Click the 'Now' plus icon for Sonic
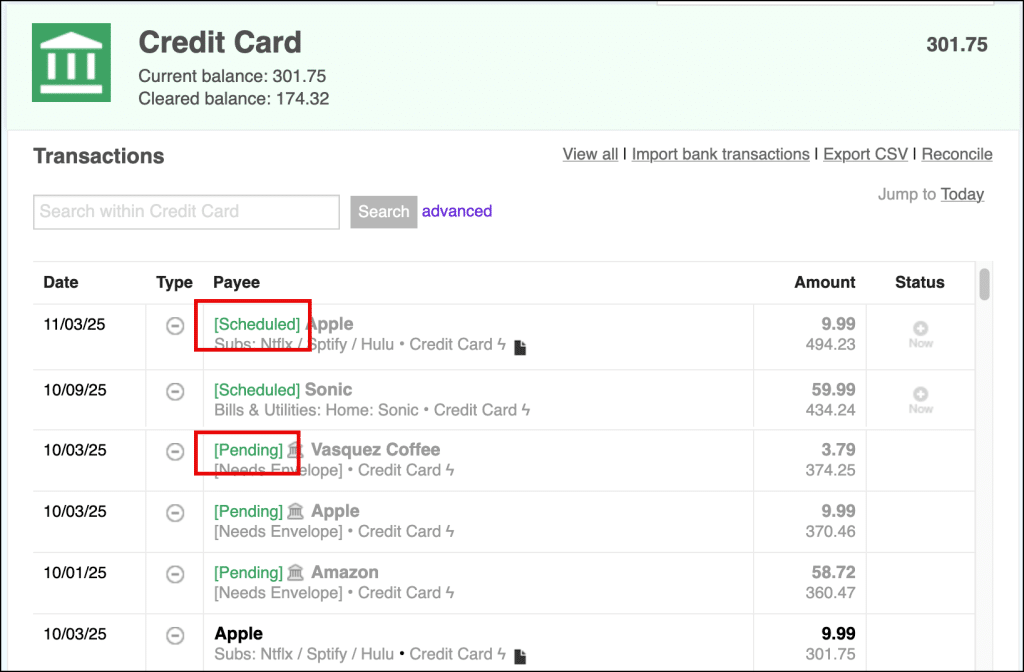This screenshot has width=1024, height=672. [x=920, y=396]
